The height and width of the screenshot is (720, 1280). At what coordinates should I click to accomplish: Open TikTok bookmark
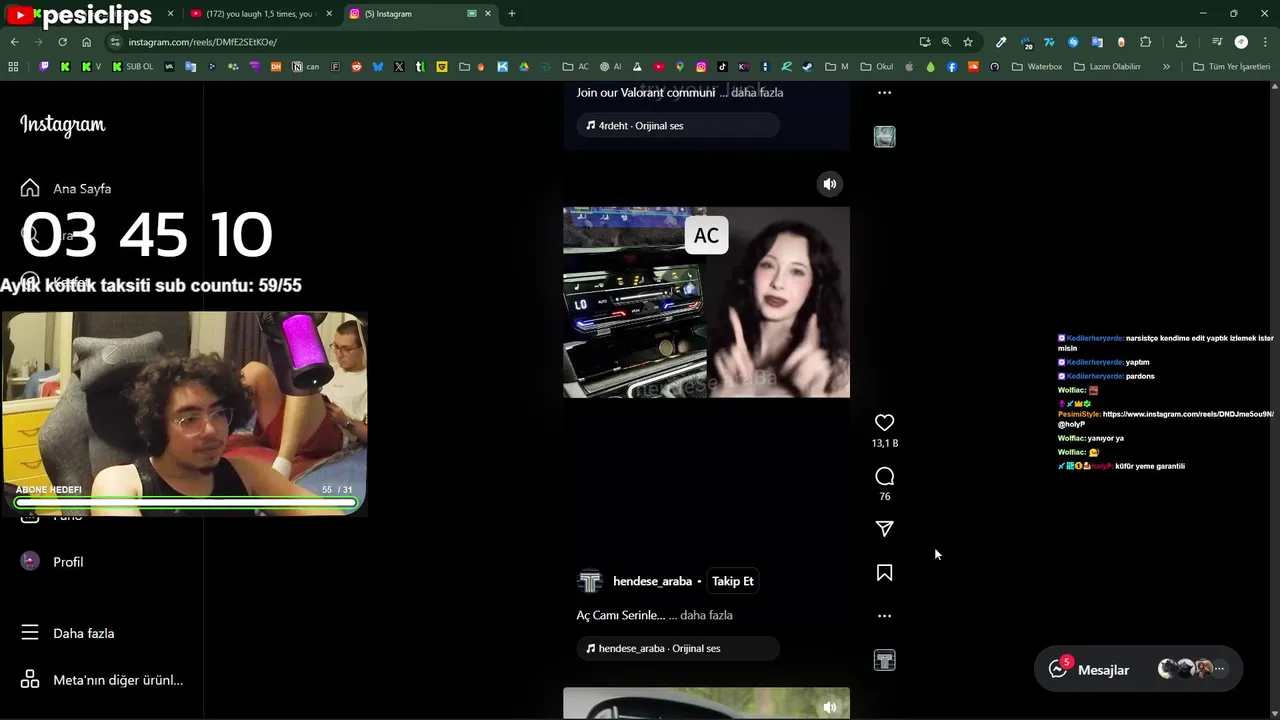point(722,67)
